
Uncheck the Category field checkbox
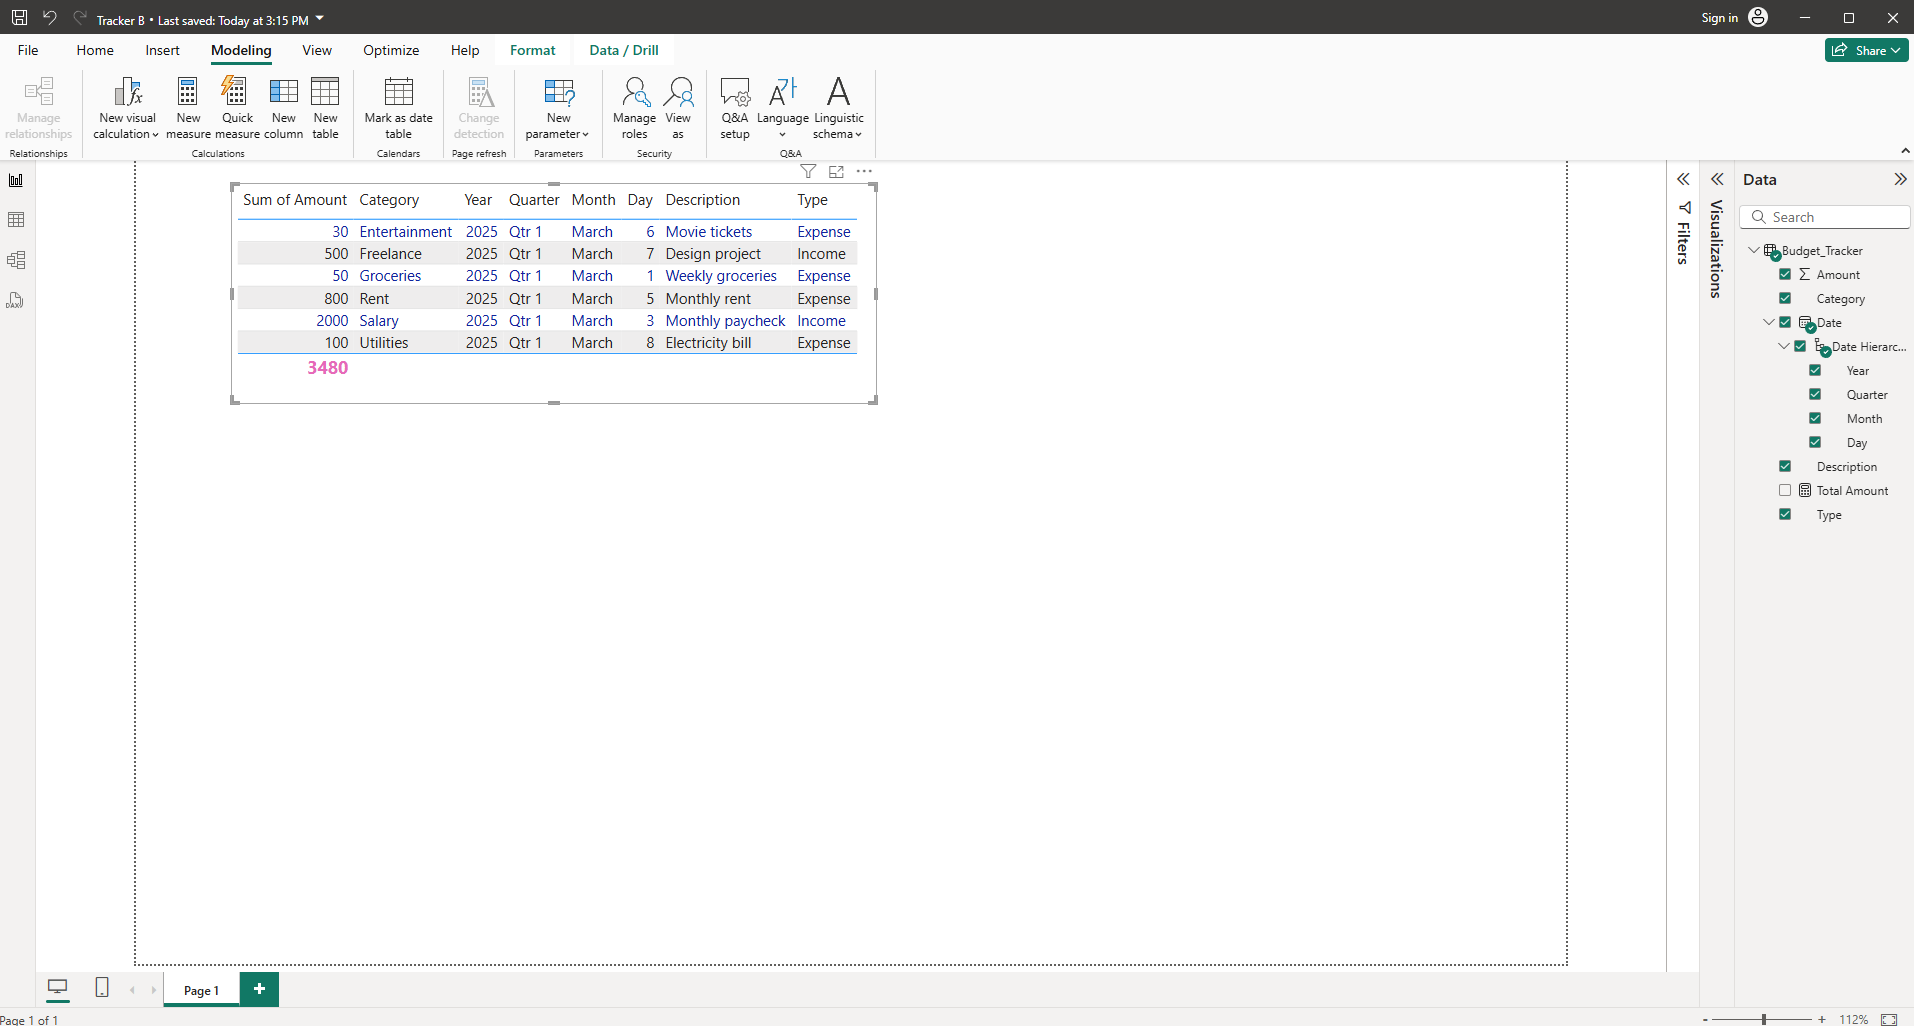[x=1785, y=299]
